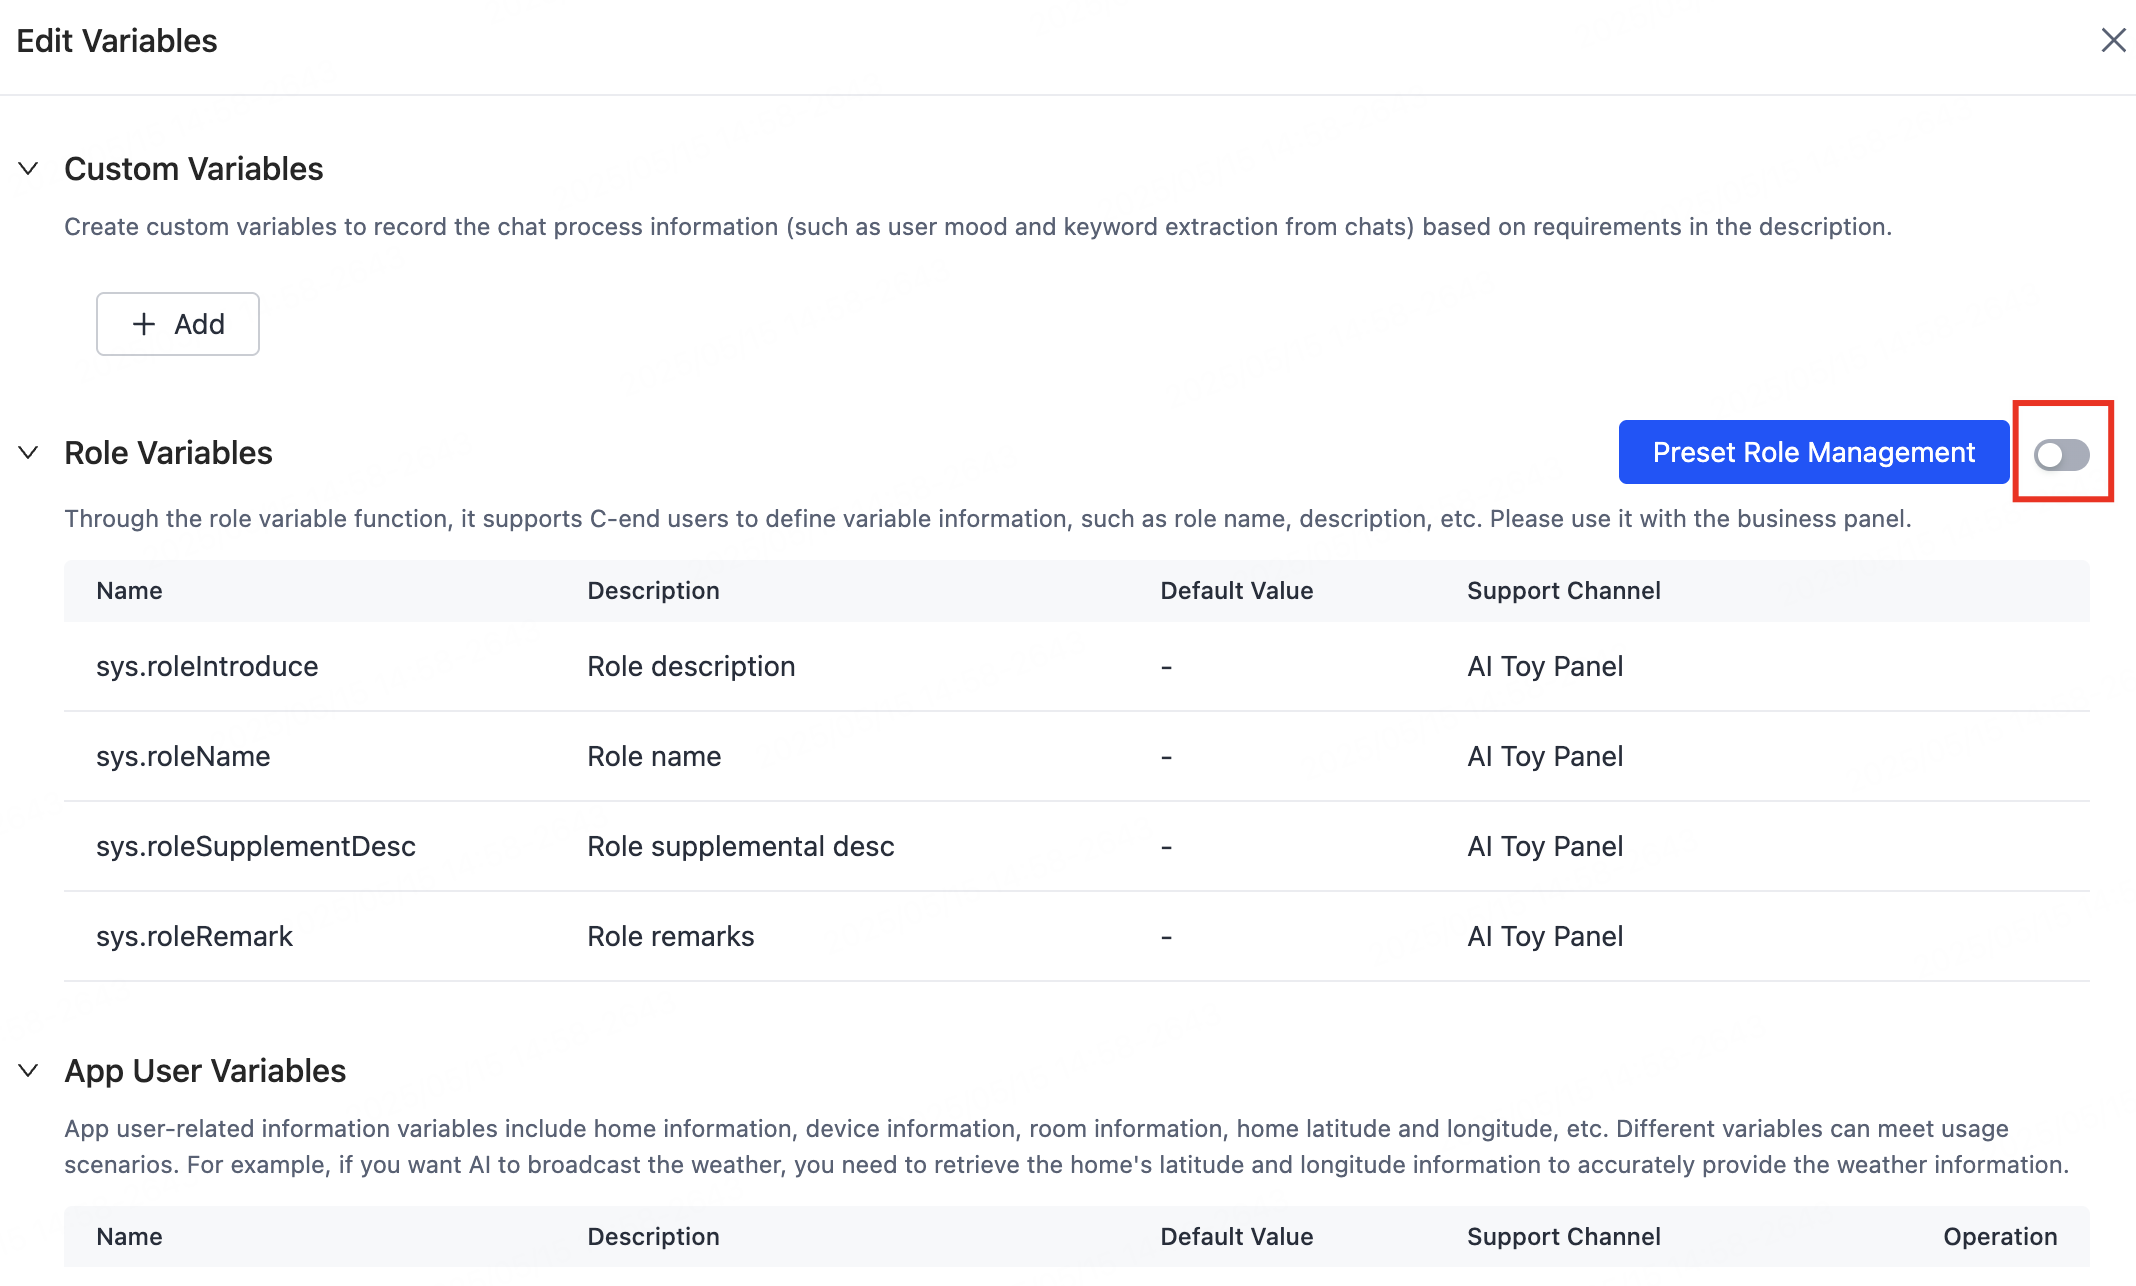Collapse the App User Variables chevron
The width and height of the screenshot is (2136, 1286).
[29, 1071]
